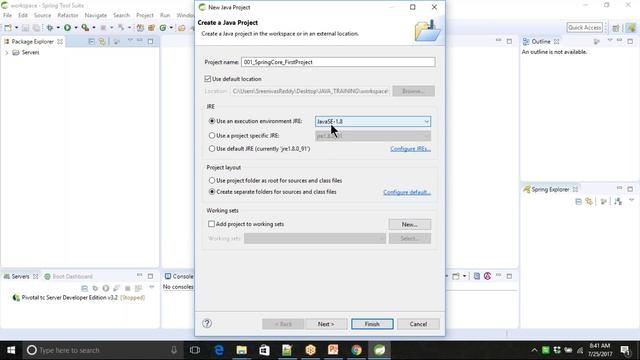Click New... working set button
Screen dimensions: 640x360
410,224
